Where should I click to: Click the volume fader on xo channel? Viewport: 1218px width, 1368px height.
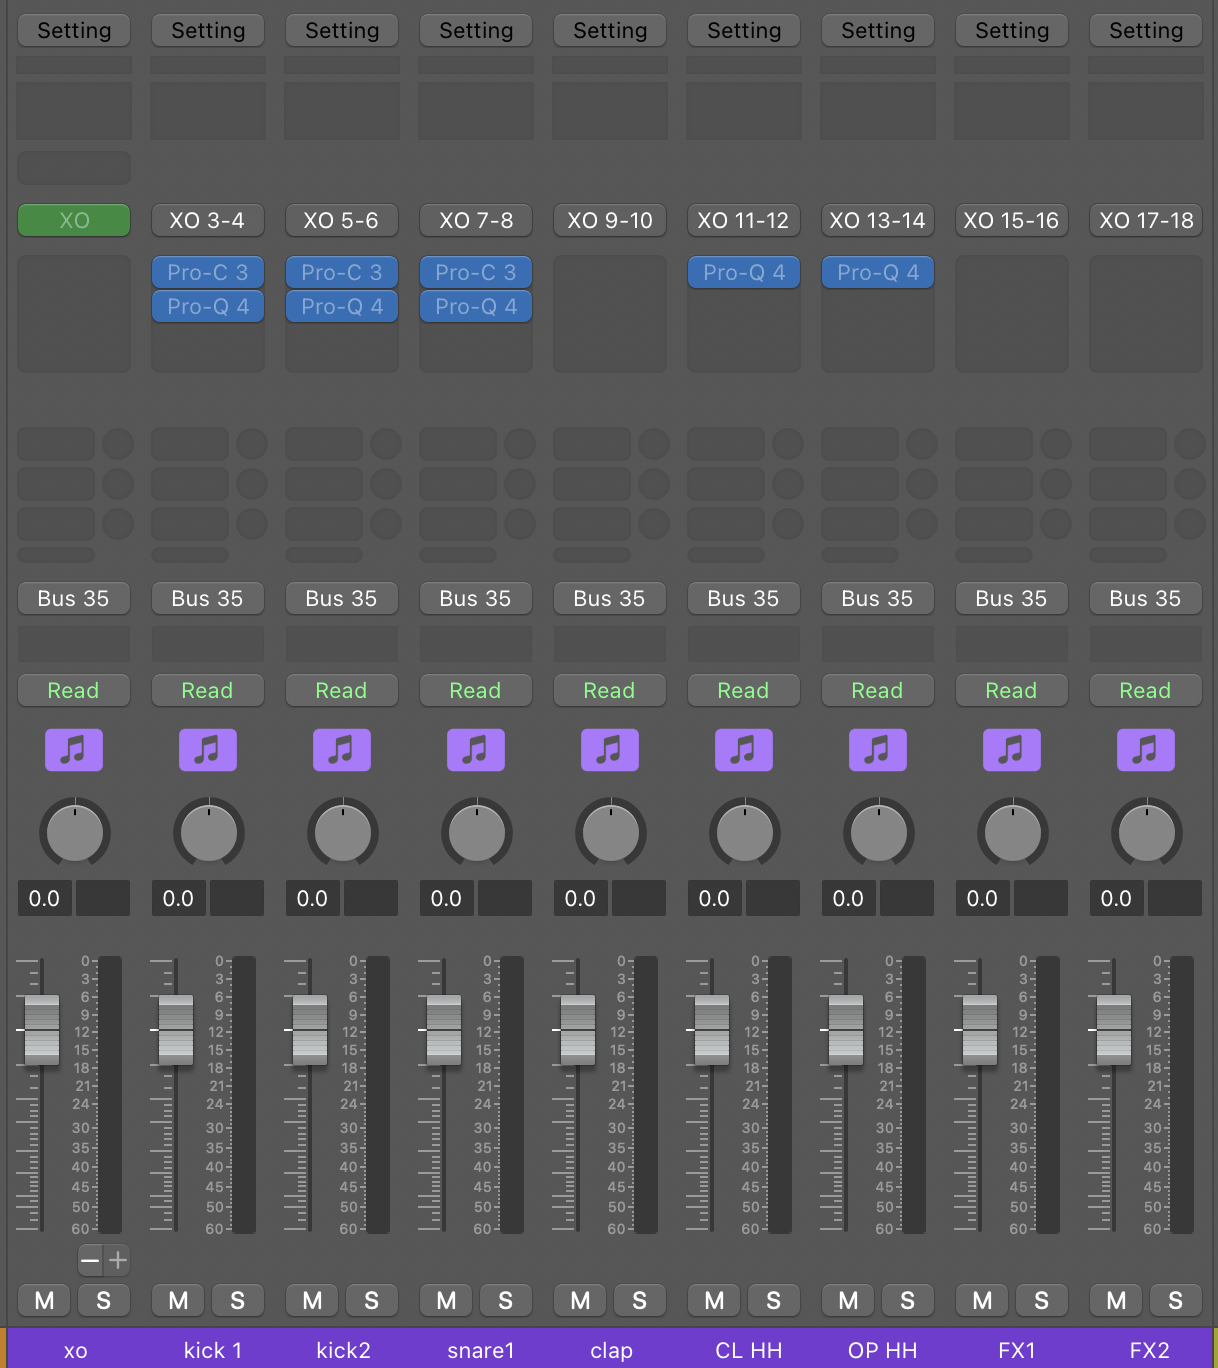(42, 1030)
